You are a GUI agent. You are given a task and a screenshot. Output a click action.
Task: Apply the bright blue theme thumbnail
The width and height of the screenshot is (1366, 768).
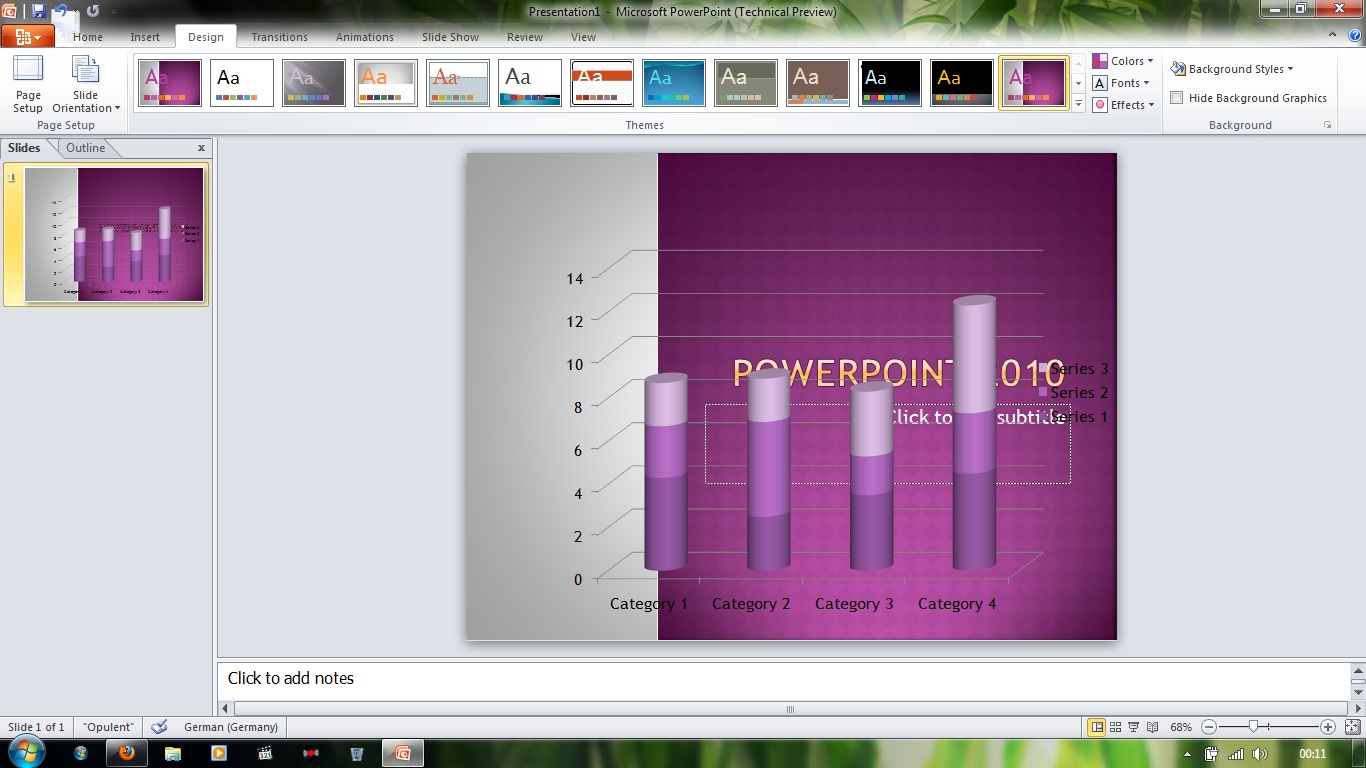[674, 83]
